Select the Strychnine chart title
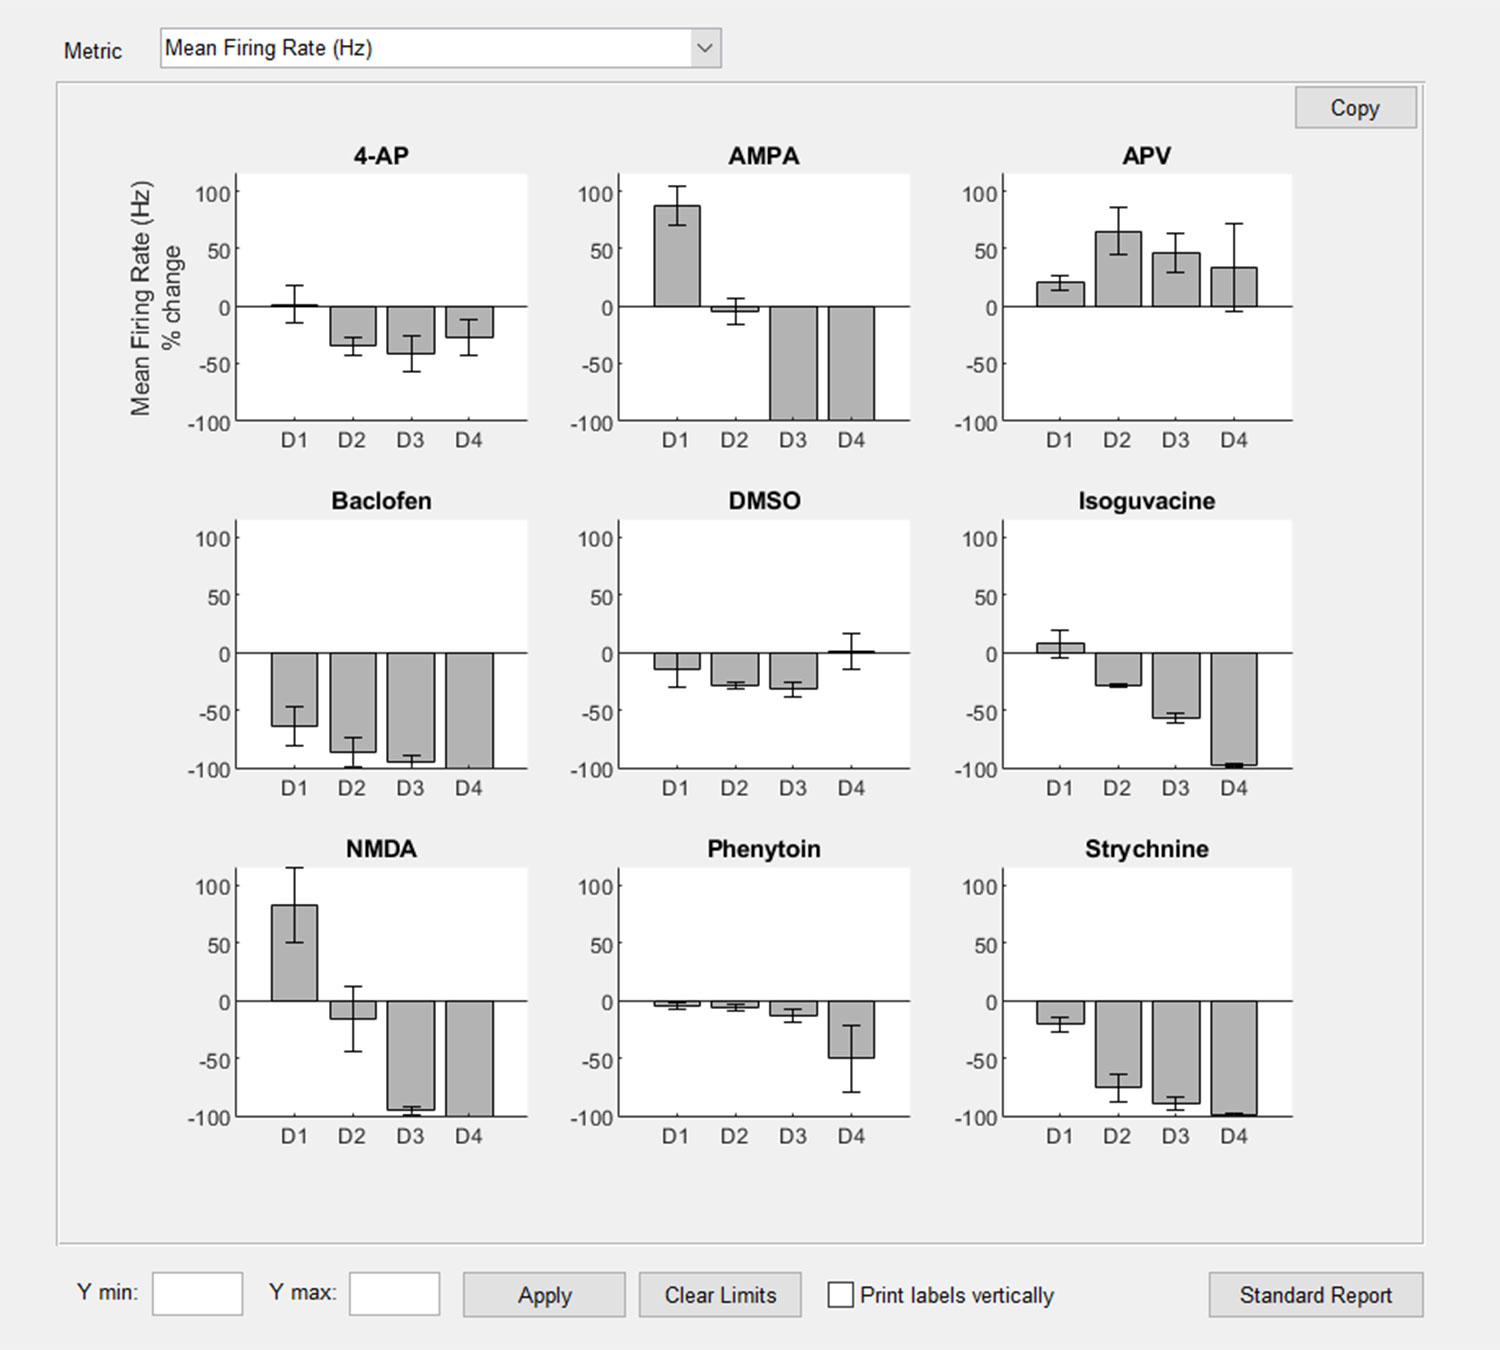 tap(1147, 849)
